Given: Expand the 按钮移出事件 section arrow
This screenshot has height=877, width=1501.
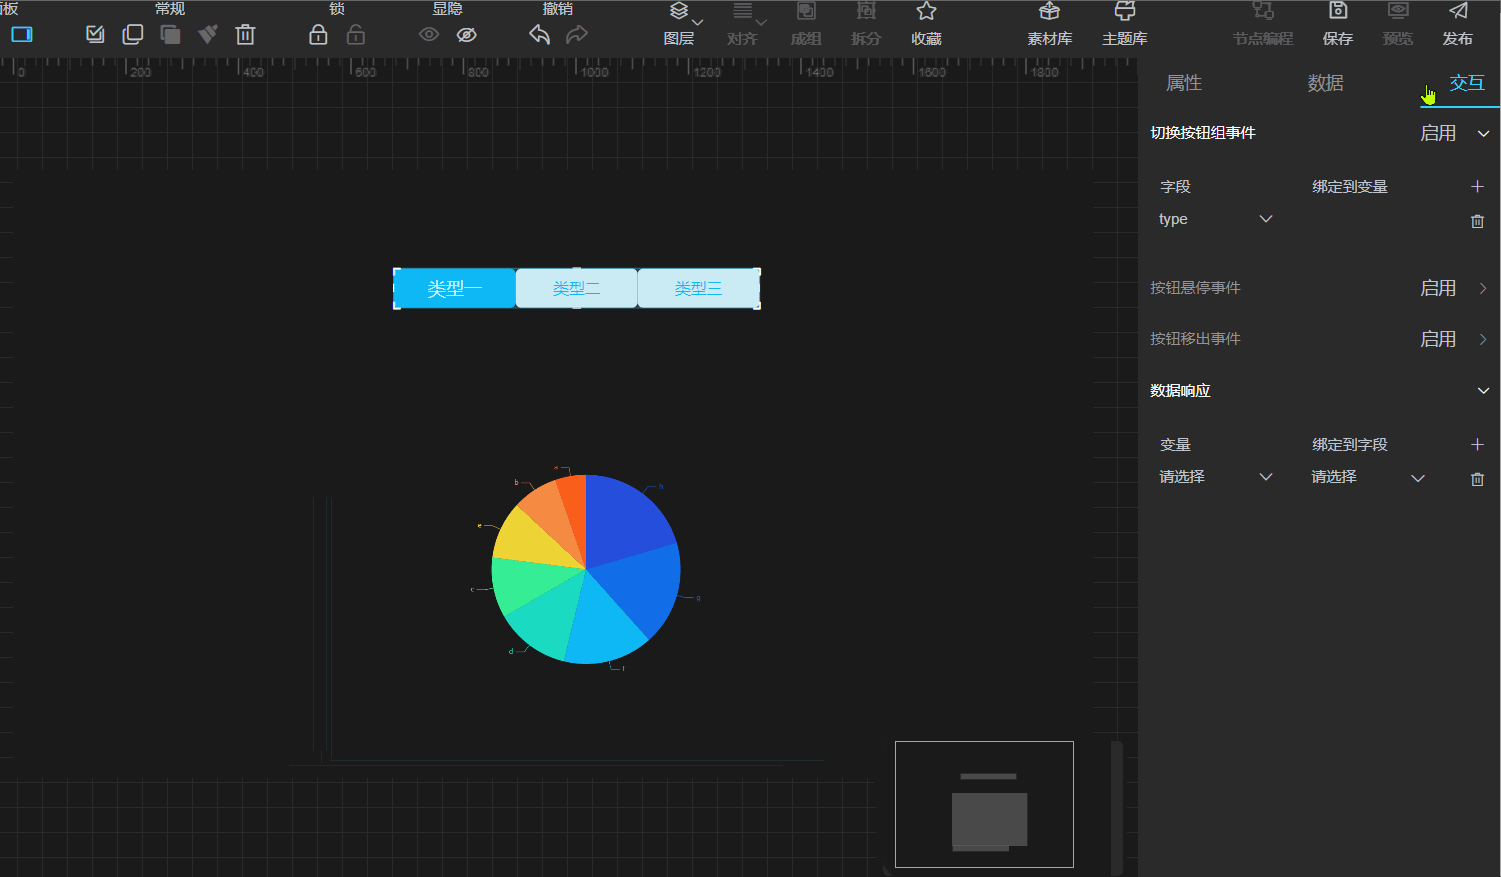Looking at the screenshot, I should pos(1483,339).
